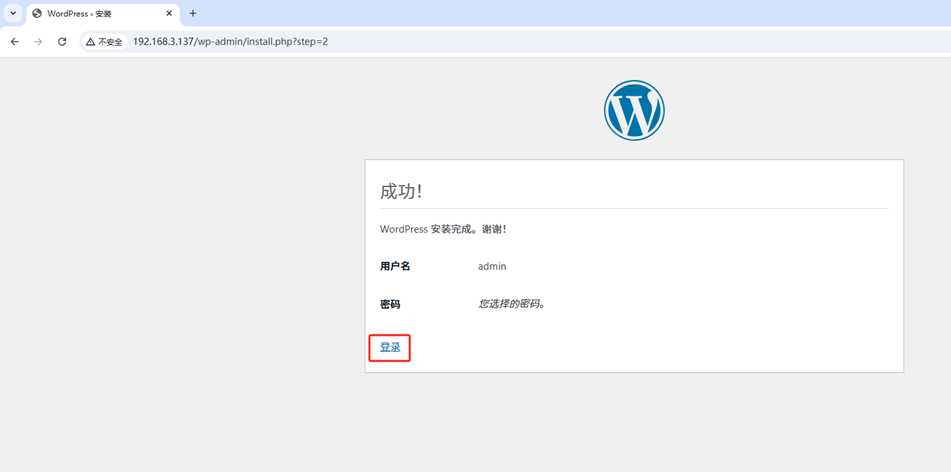Go forward to the next page

coord(38,42)
